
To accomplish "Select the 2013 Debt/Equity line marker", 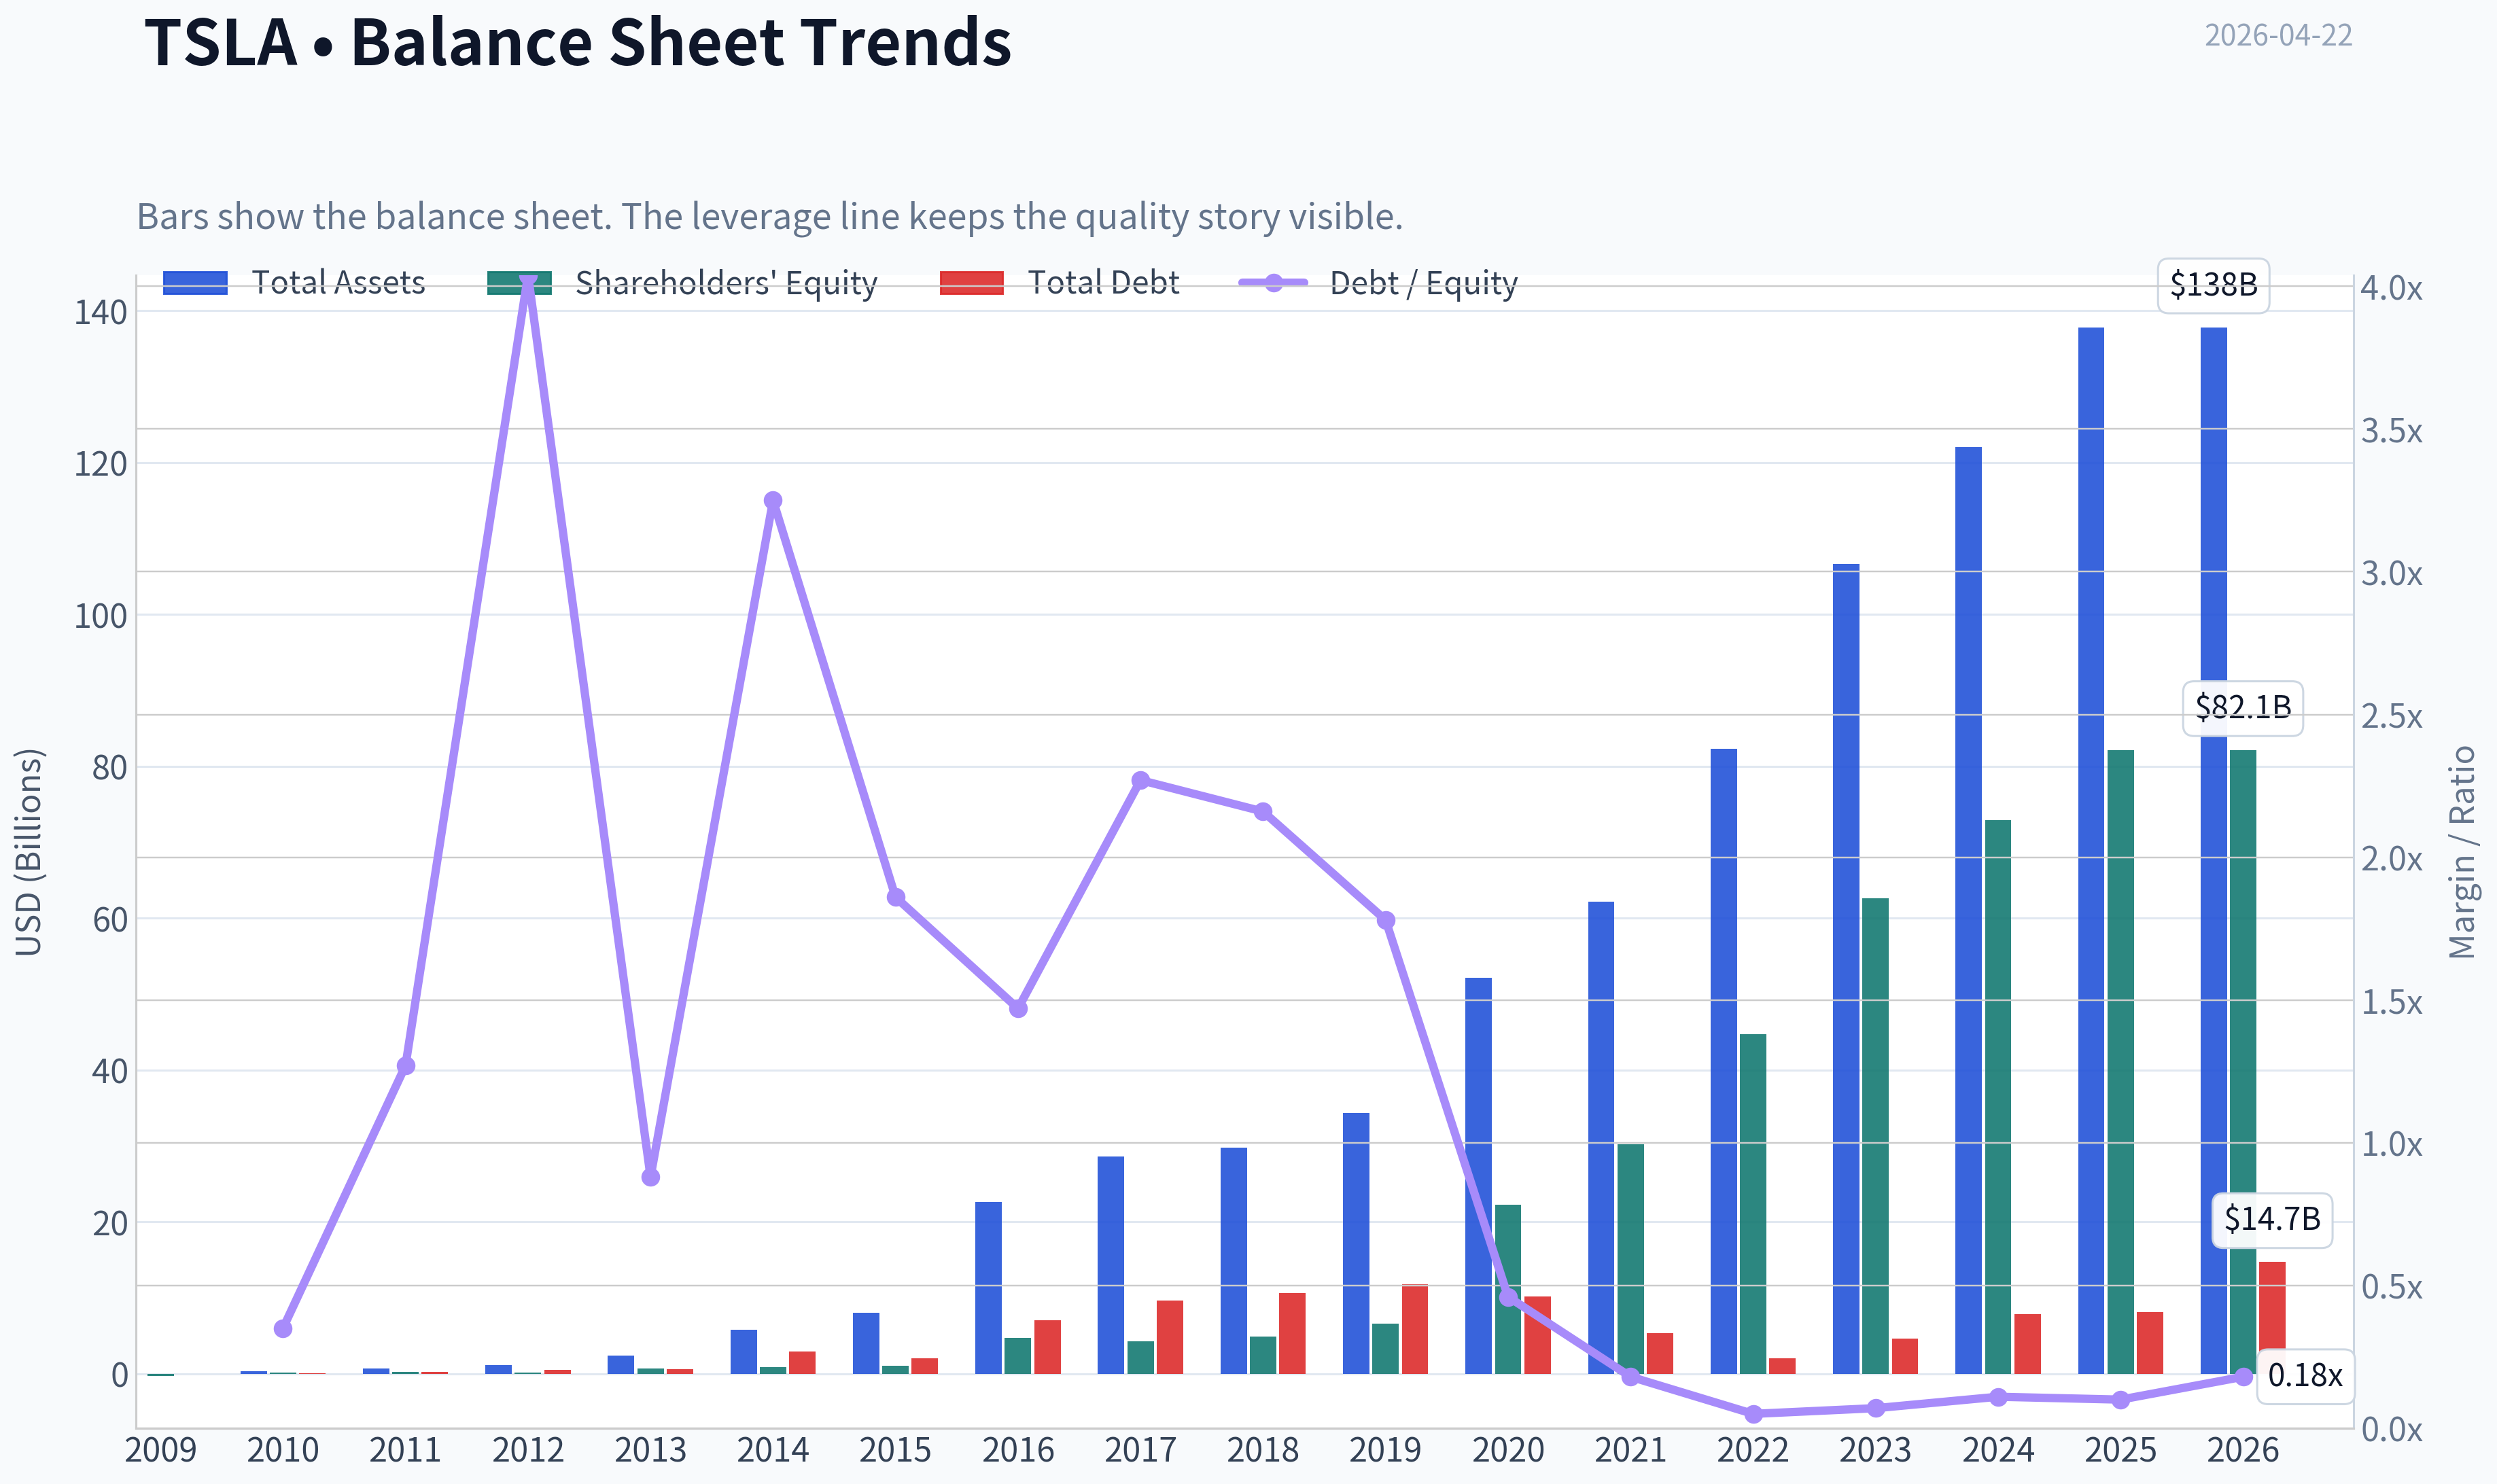I will 651,1177.
